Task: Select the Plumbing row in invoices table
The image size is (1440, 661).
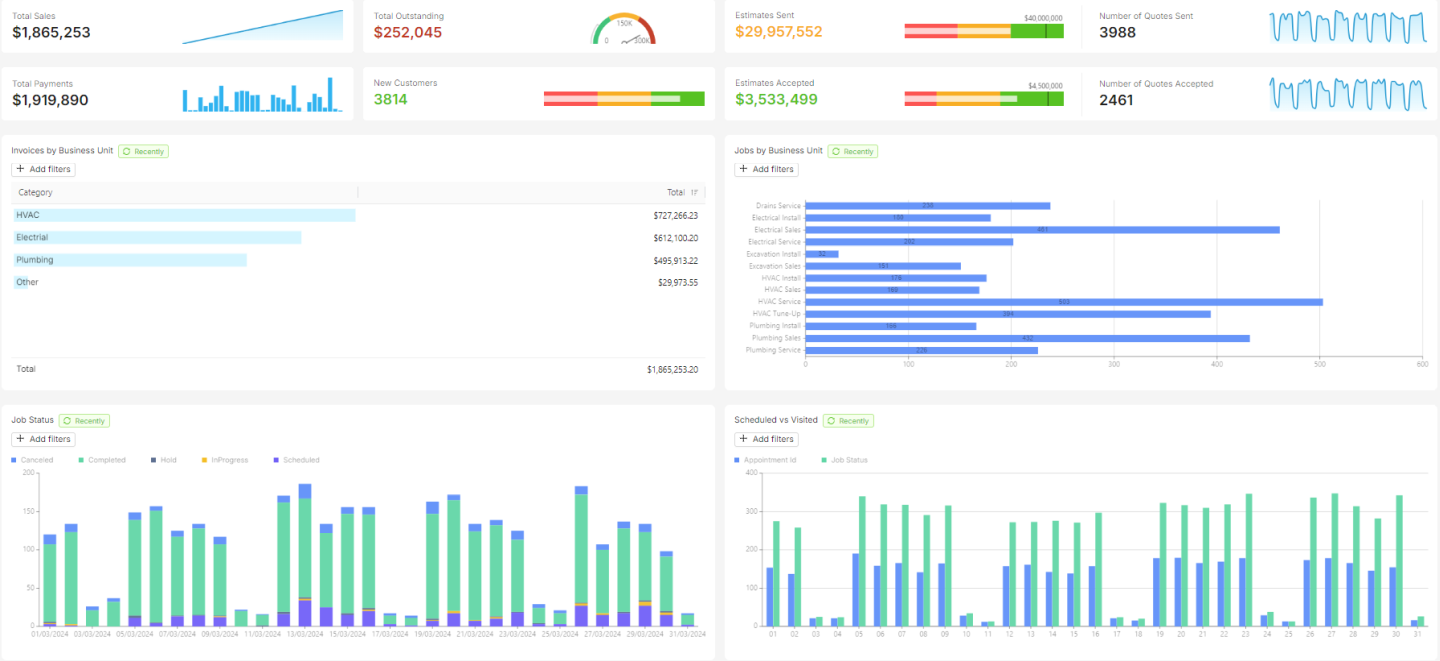Action: 358,260
